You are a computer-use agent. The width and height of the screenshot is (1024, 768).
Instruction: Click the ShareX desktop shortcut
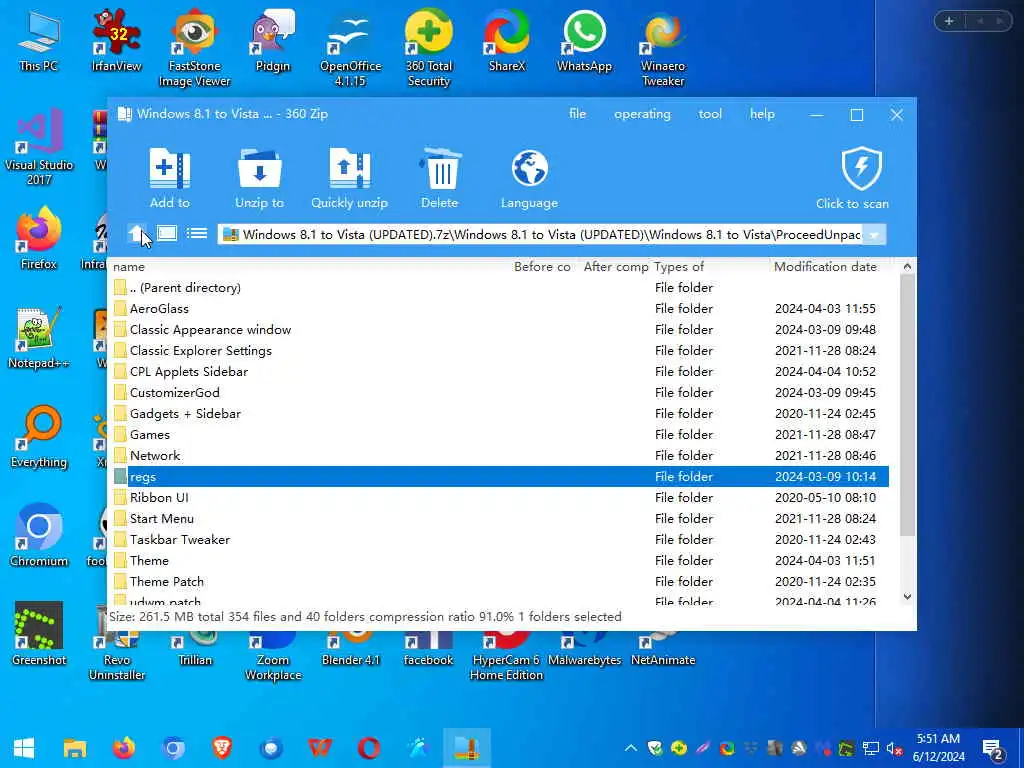click(x=507, y=41)
